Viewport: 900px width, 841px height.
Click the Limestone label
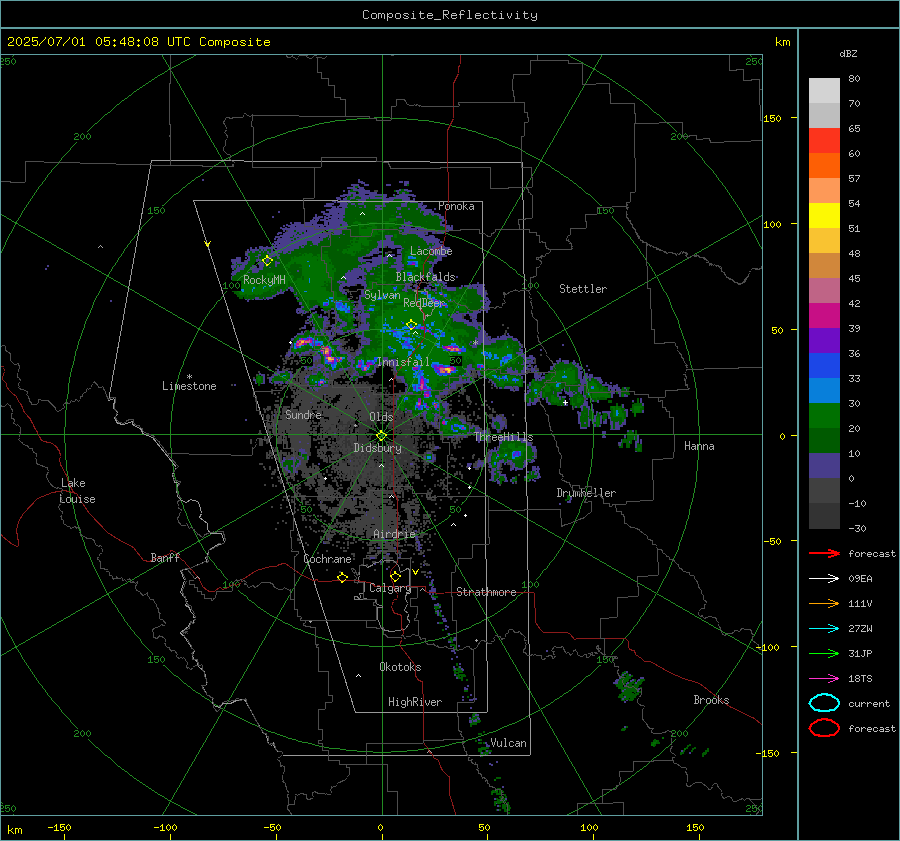[x=189, y=386]
